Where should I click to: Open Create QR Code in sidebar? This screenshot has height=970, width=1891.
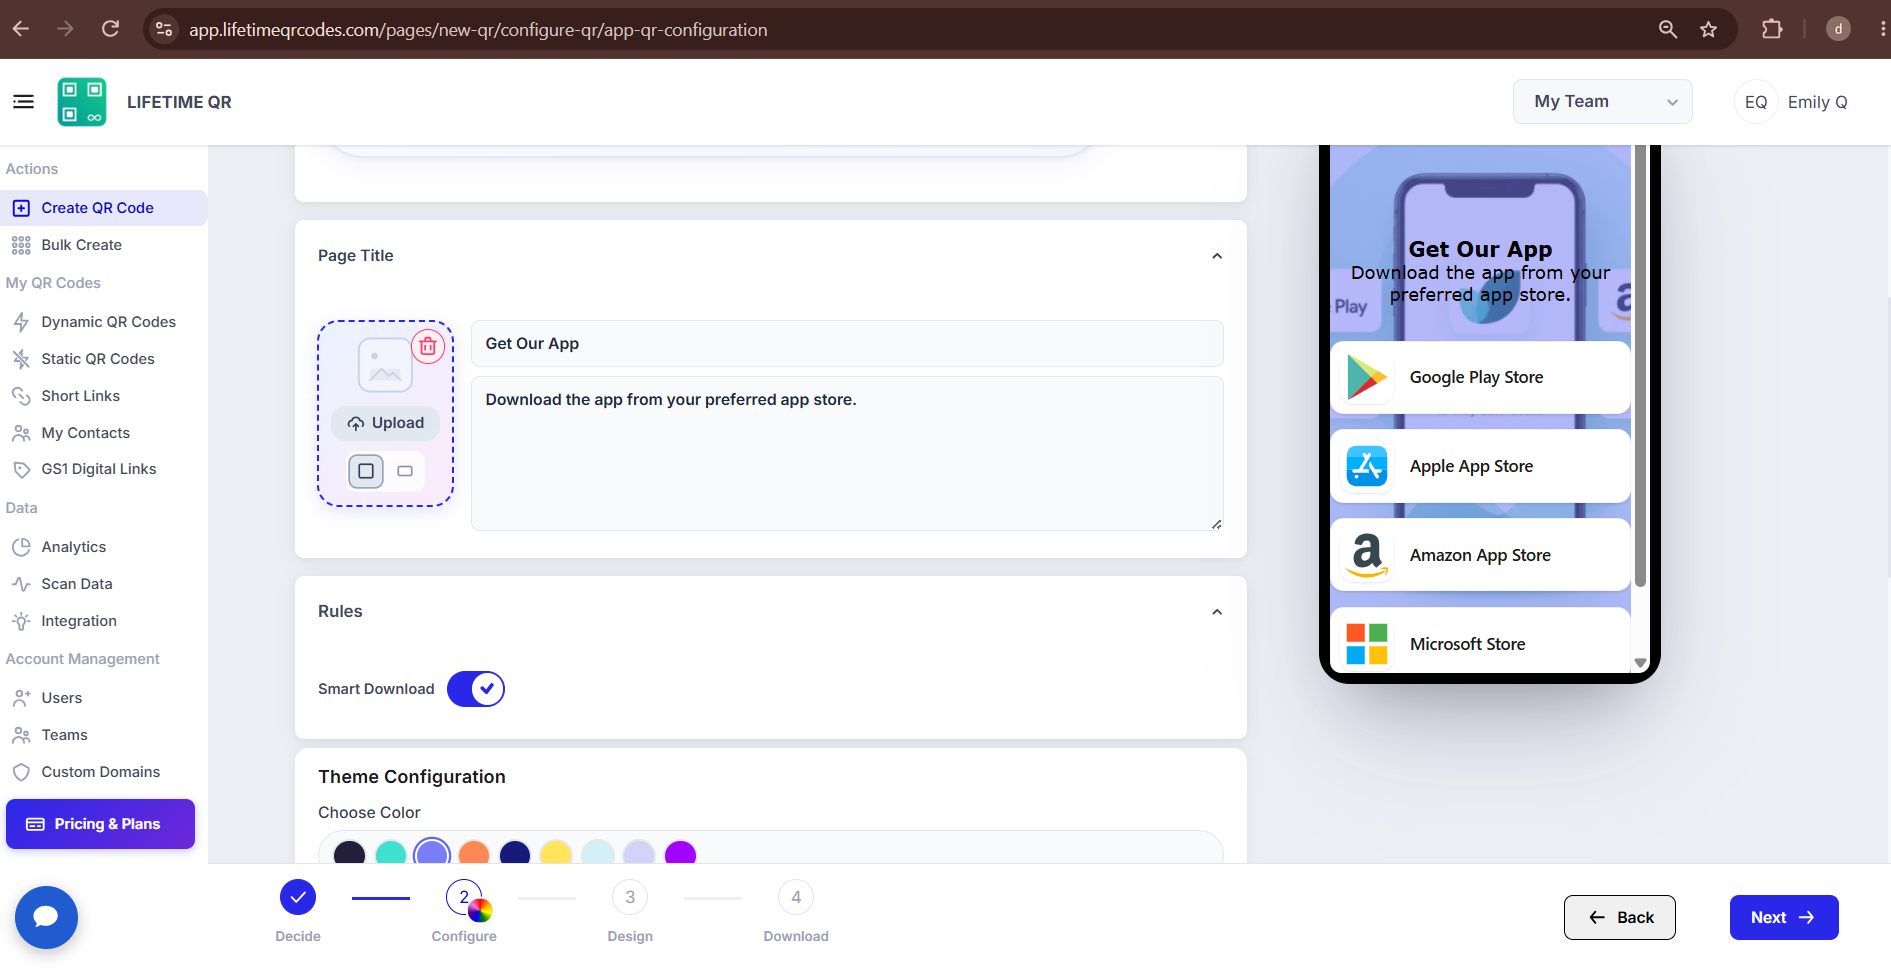104,208
